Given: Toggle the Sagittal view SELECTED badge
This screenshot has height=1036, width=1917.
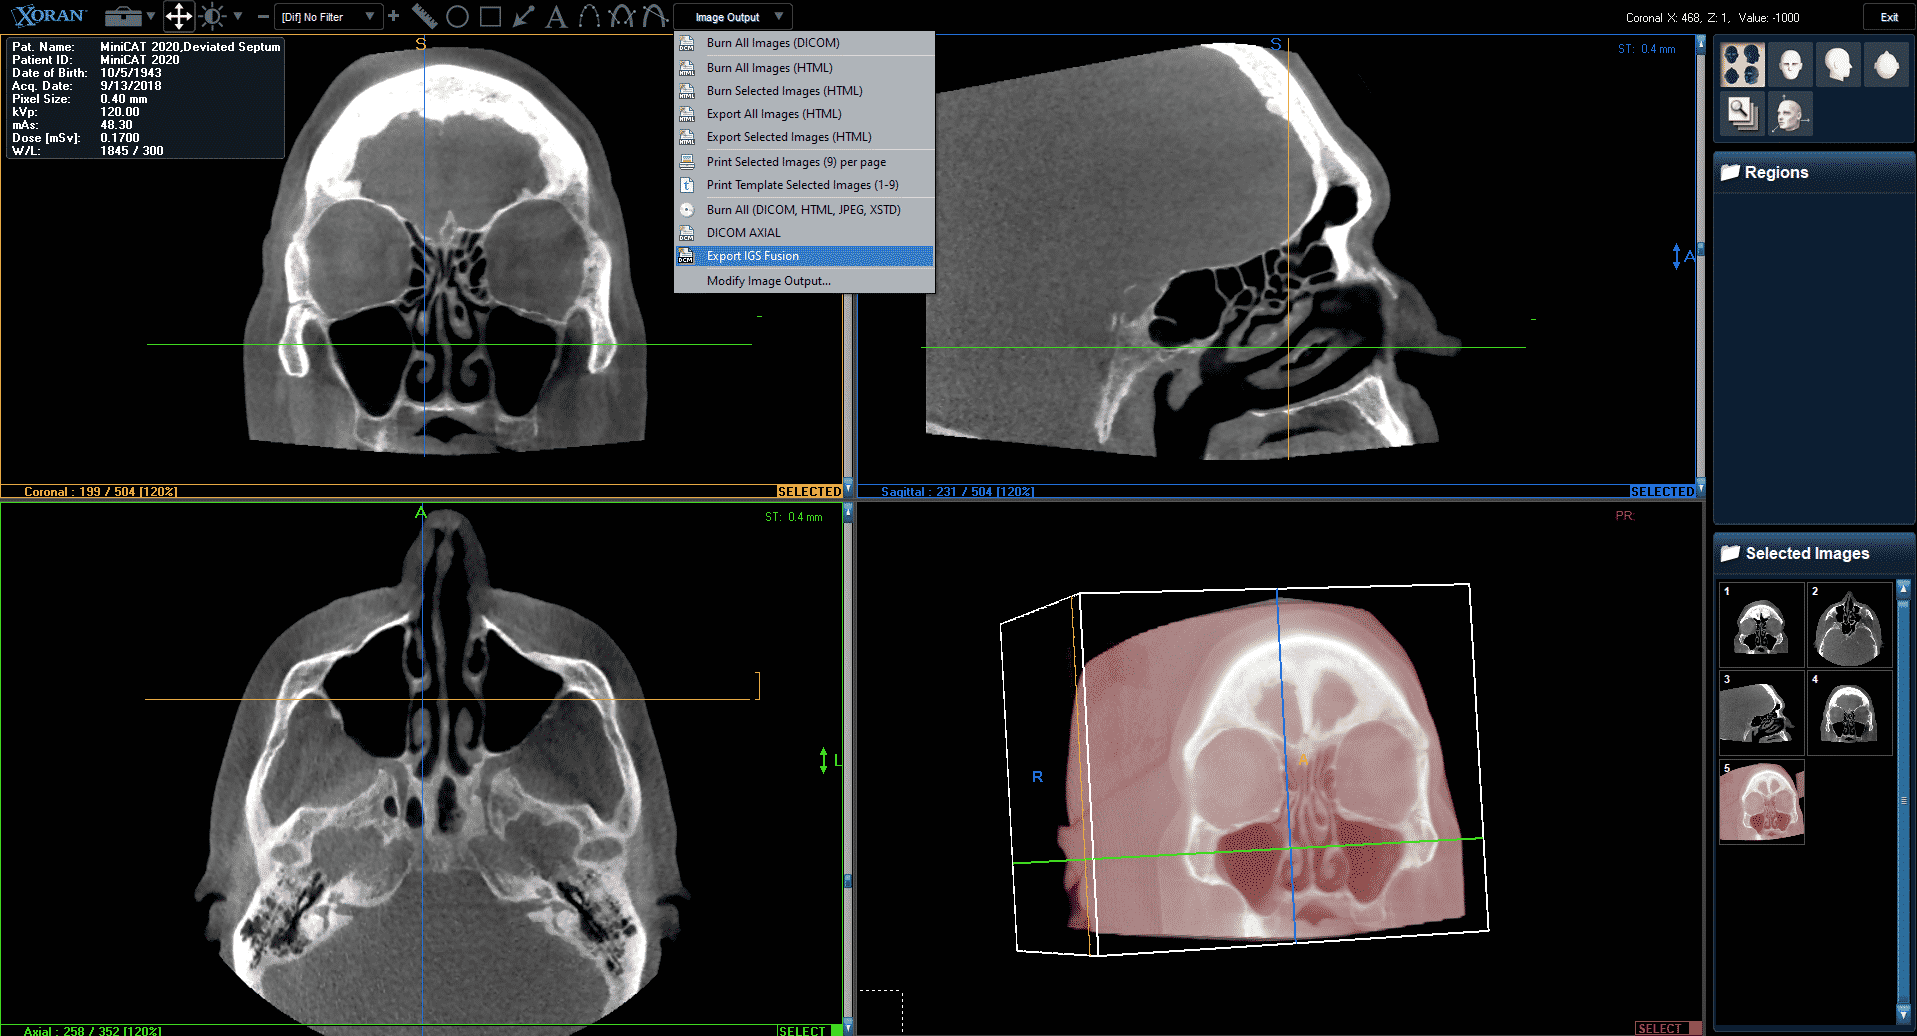Looking at the screenshot, I should click(x=1662, y=491).
